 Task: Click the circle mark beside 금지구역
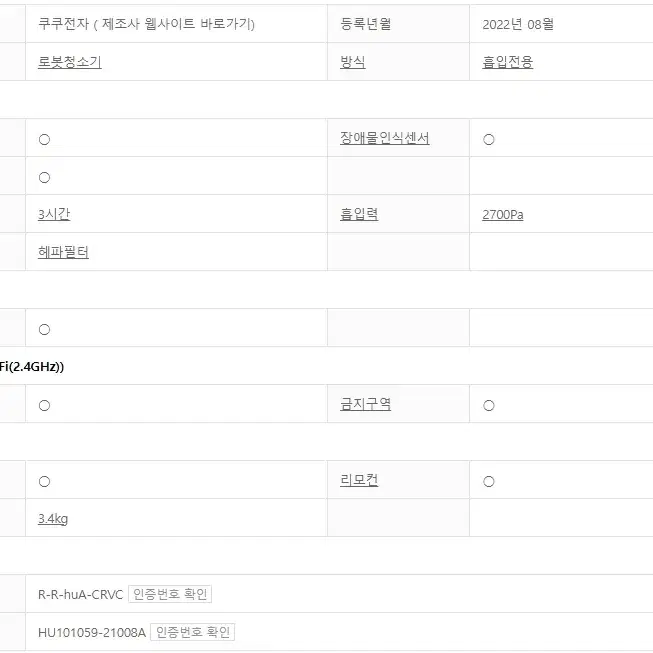[489, 406]
